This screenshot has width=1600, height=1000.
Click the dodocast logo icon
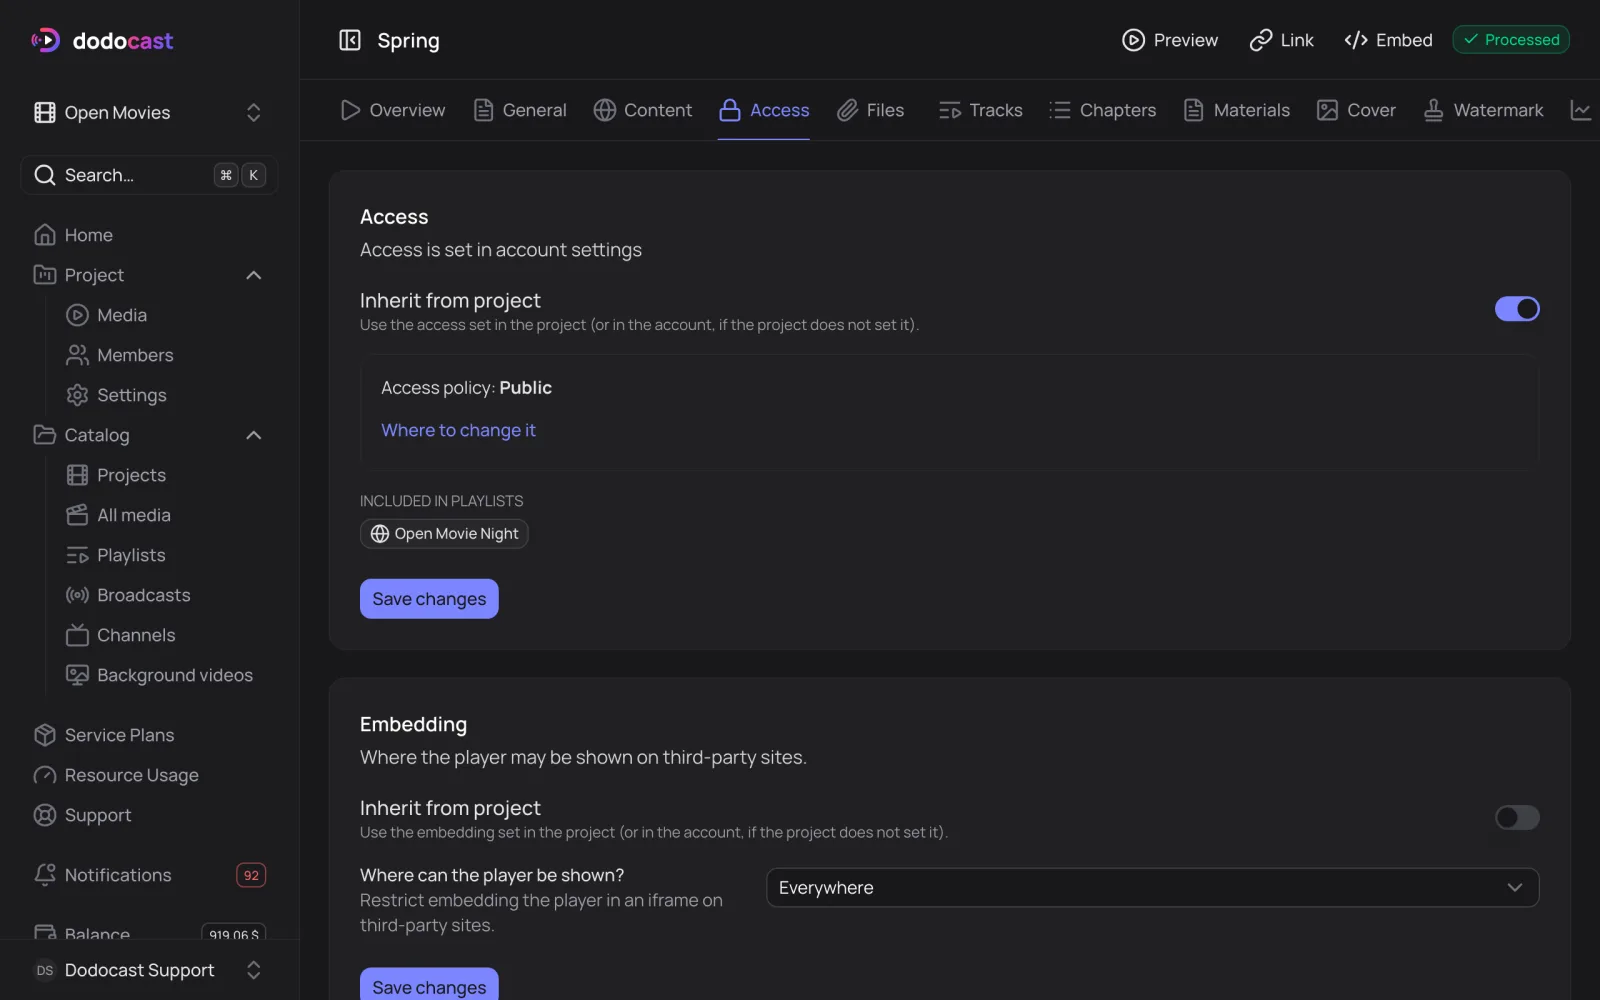point(45,40)
